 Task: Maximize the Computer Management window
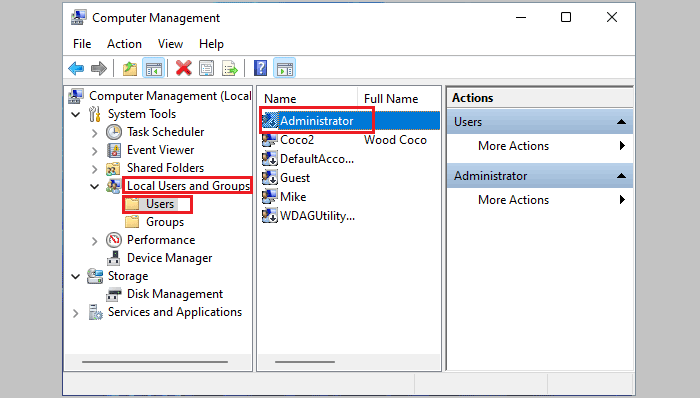tap(566, 17)
